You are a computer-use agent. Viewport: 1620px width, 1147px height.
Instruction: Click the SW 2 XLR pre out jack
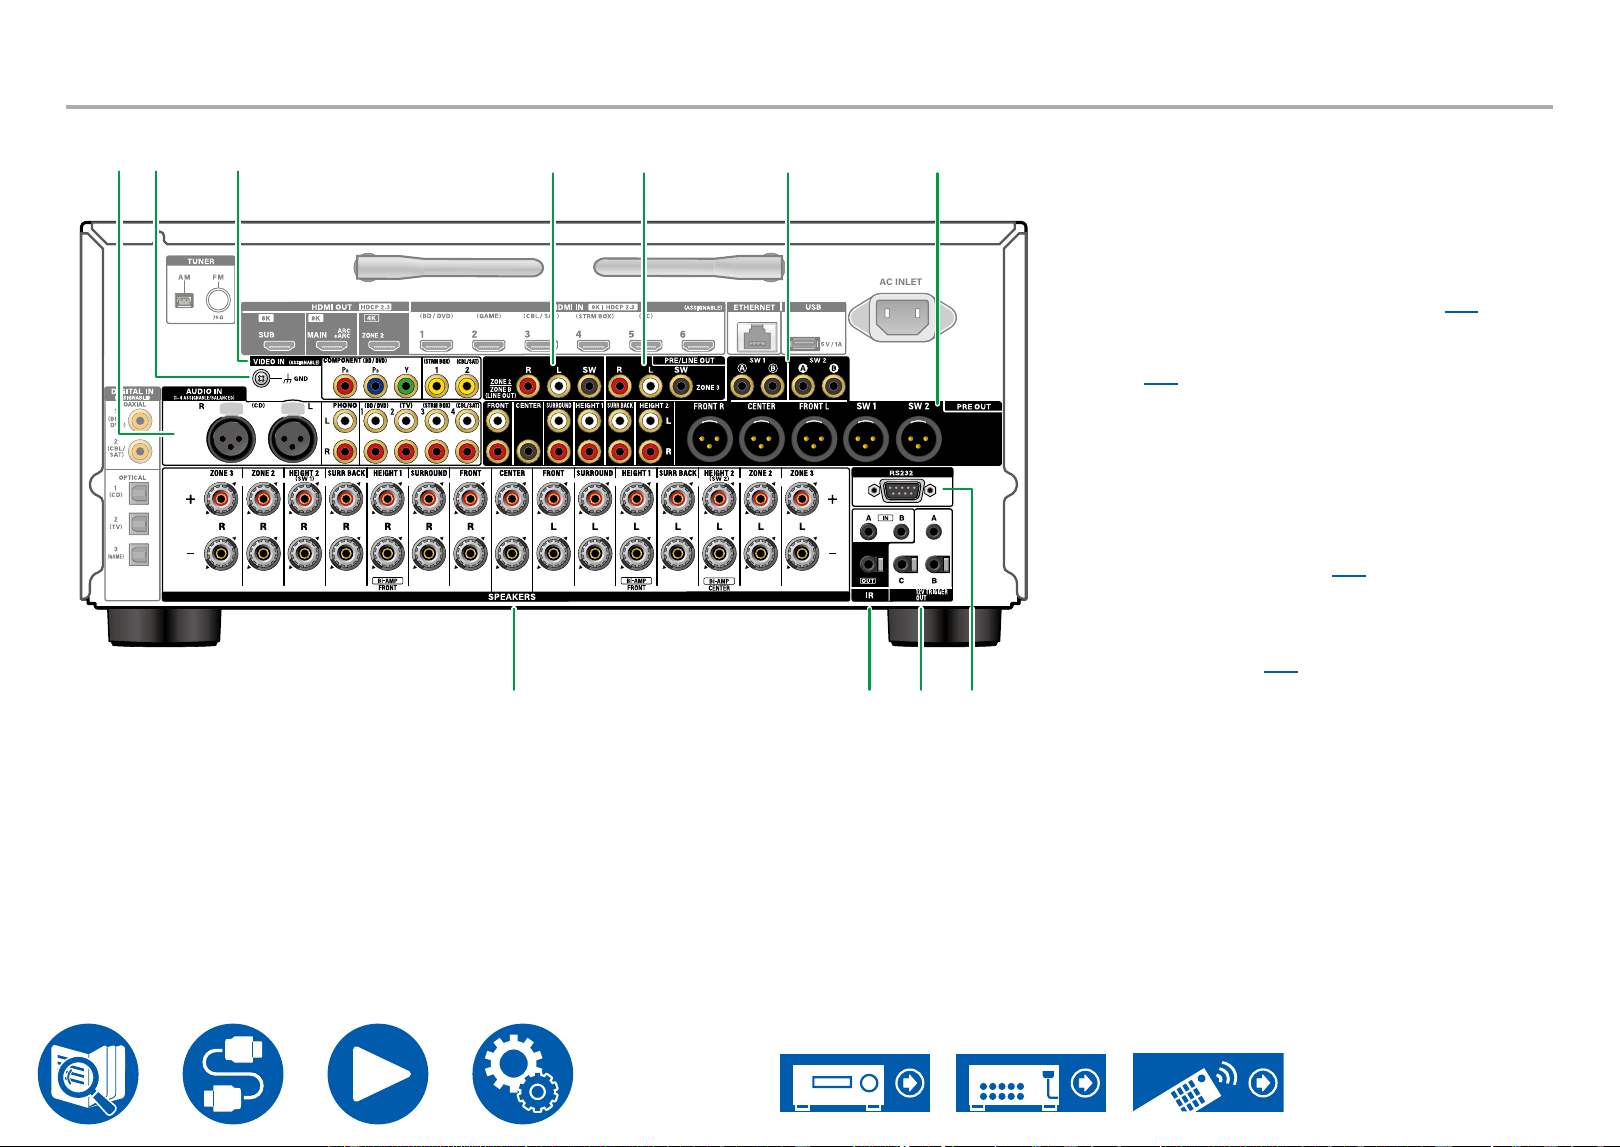point(919,438)
